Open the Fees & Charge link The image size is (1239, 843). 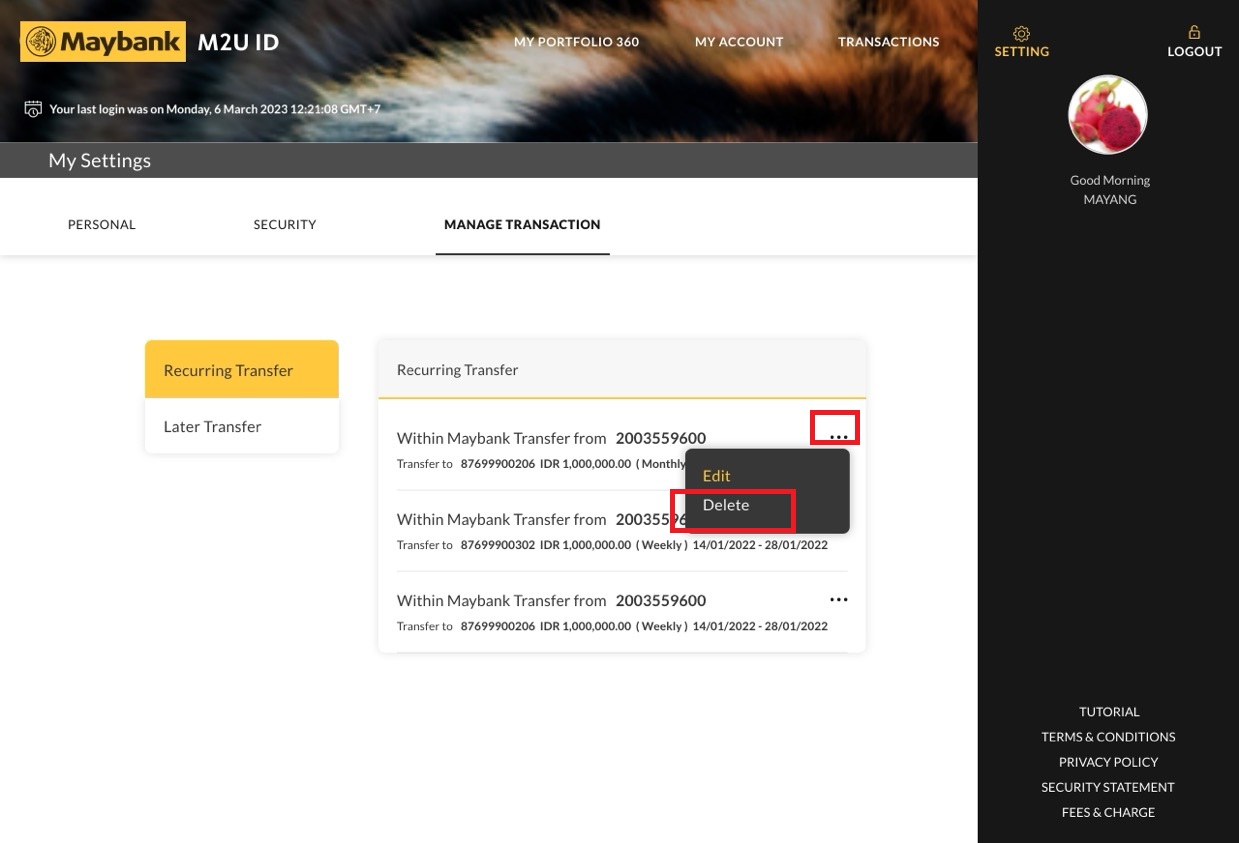point(1108,812)
